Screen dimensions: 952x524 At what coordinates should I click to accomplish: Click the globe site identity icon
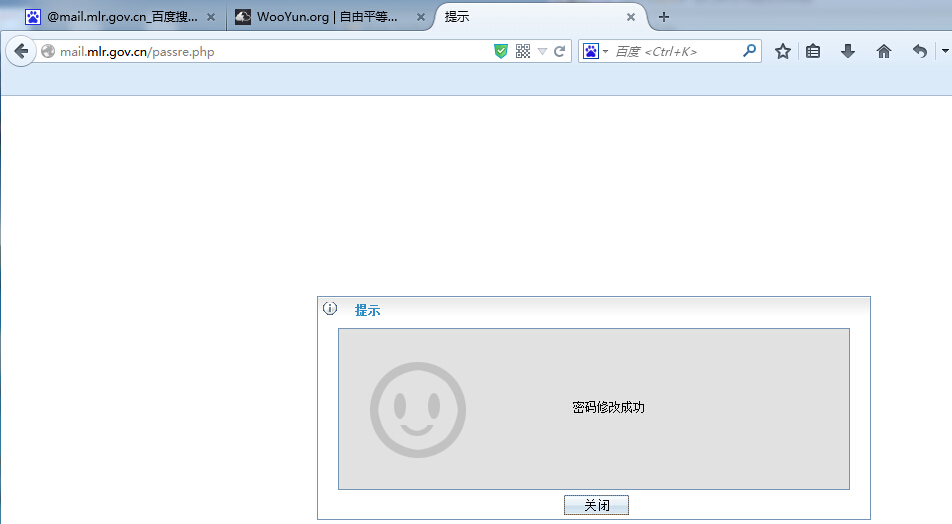coord(48,52)
